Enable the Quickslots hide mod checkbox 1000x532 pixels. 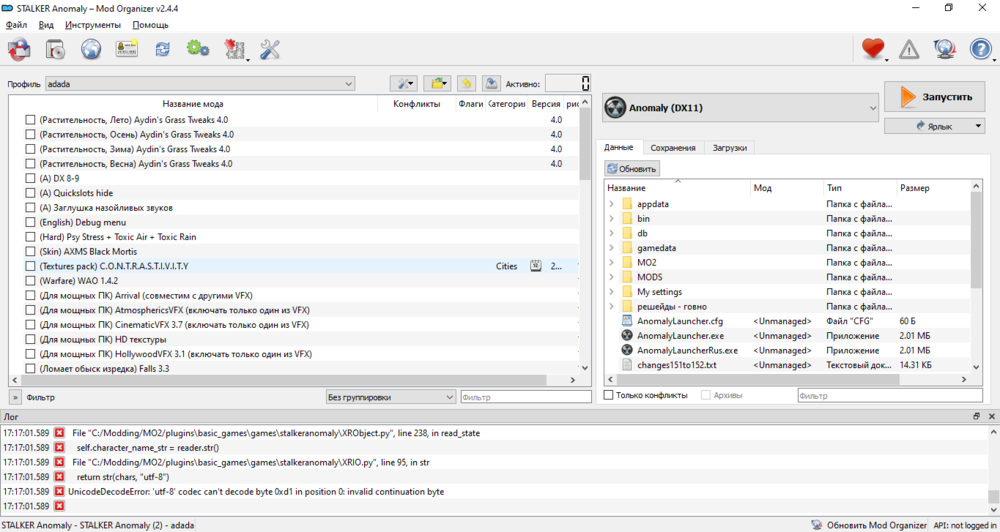(x=30, y=193)
